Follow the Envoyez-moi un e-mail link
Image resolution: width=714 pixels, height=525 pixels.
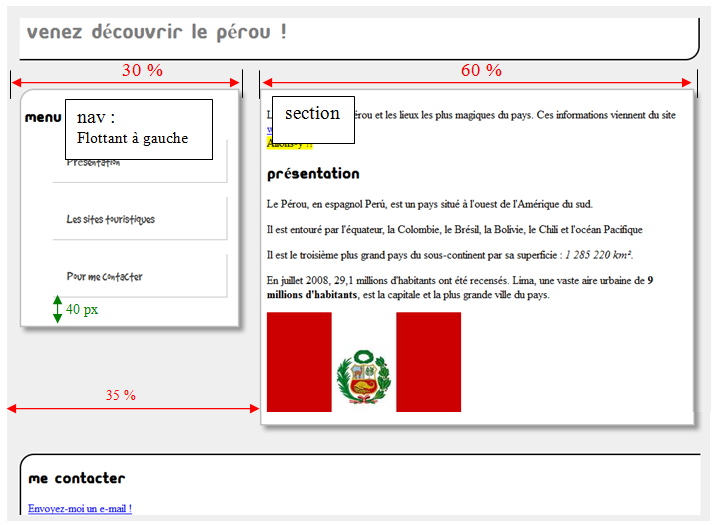[x=80, y=508]
